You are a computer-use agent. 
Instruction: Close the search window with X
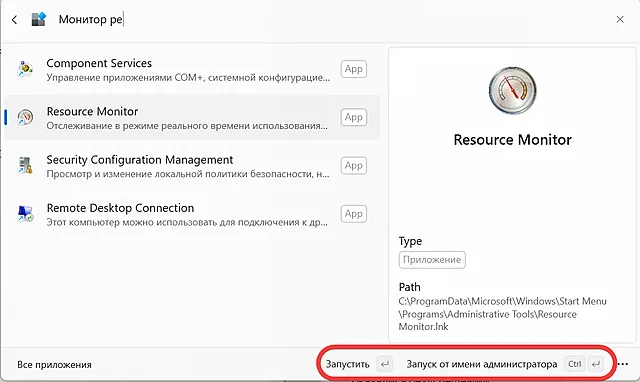620,19
